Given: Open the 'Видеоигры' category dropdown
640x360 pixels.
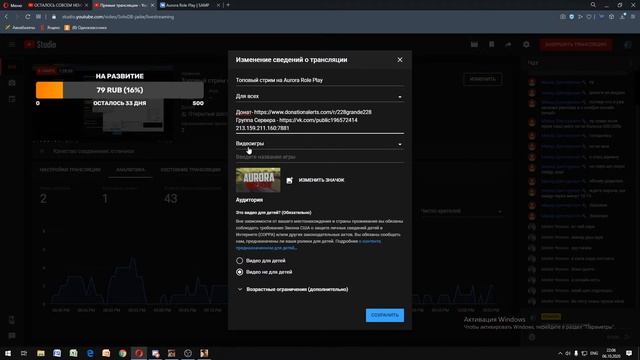Looking at the screenshot, I should (x=320, y=144).
